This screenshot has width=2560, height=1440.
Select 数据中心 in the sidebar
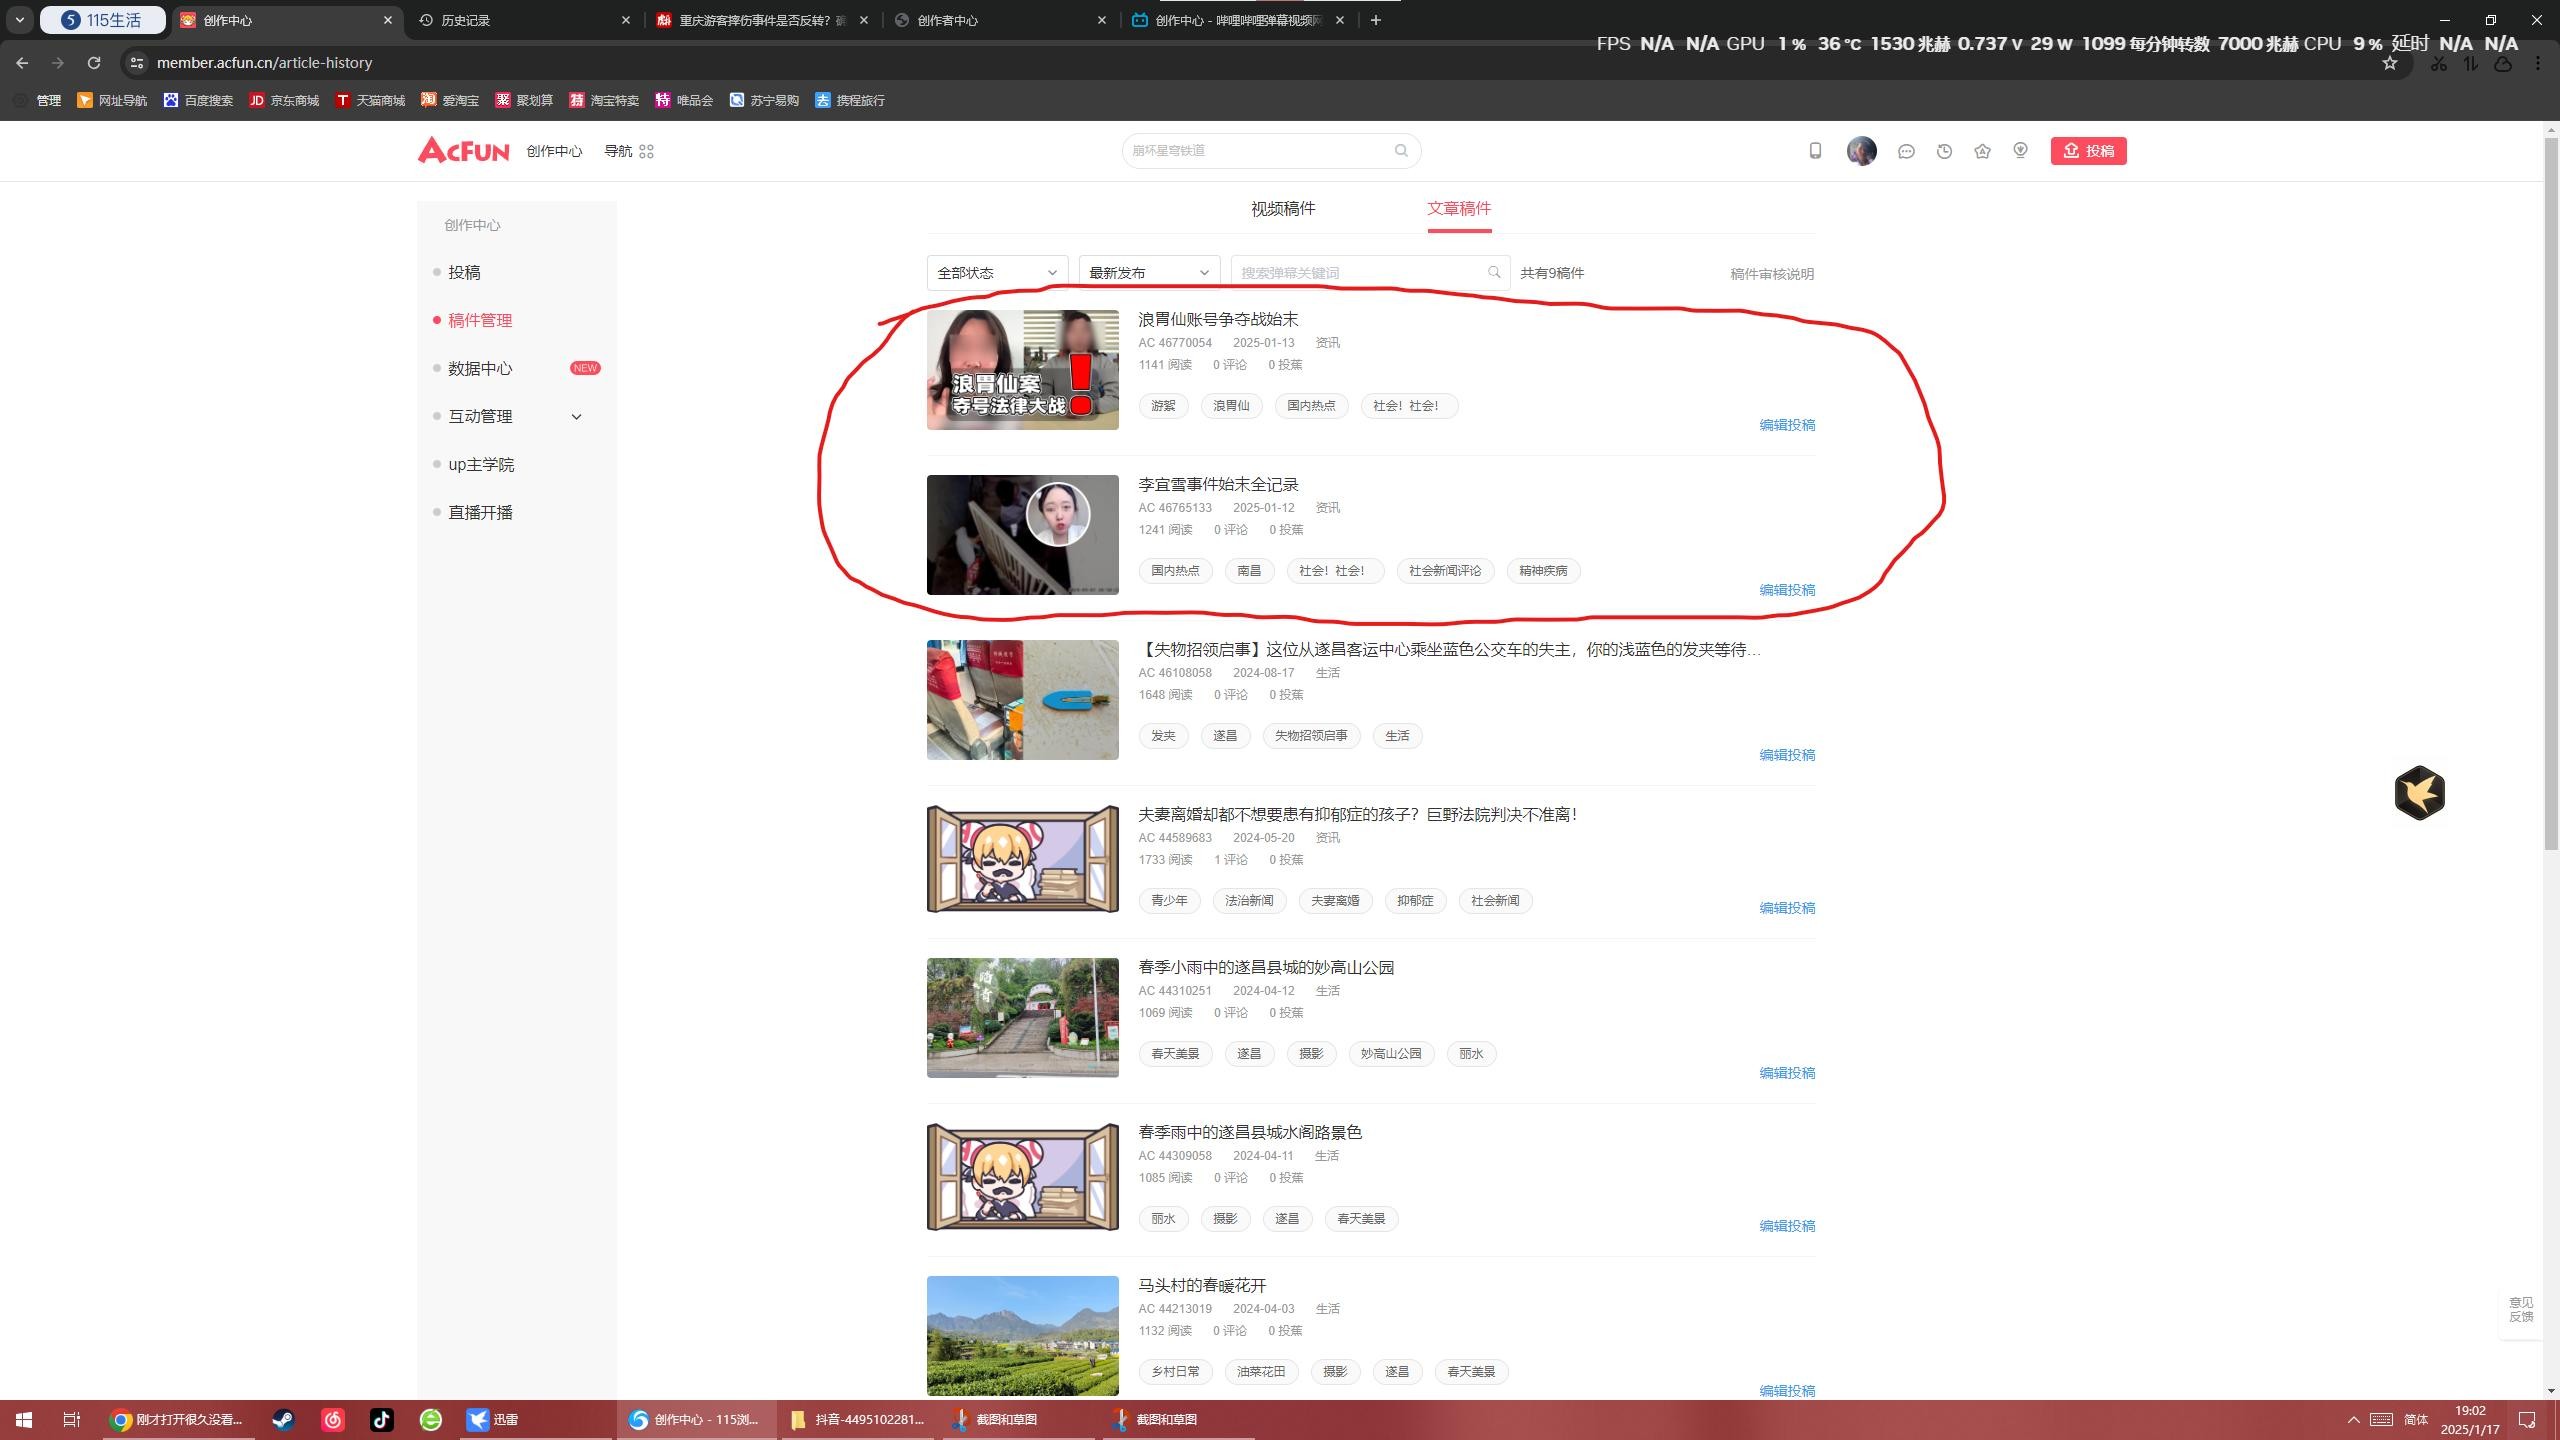click(480, 368)
